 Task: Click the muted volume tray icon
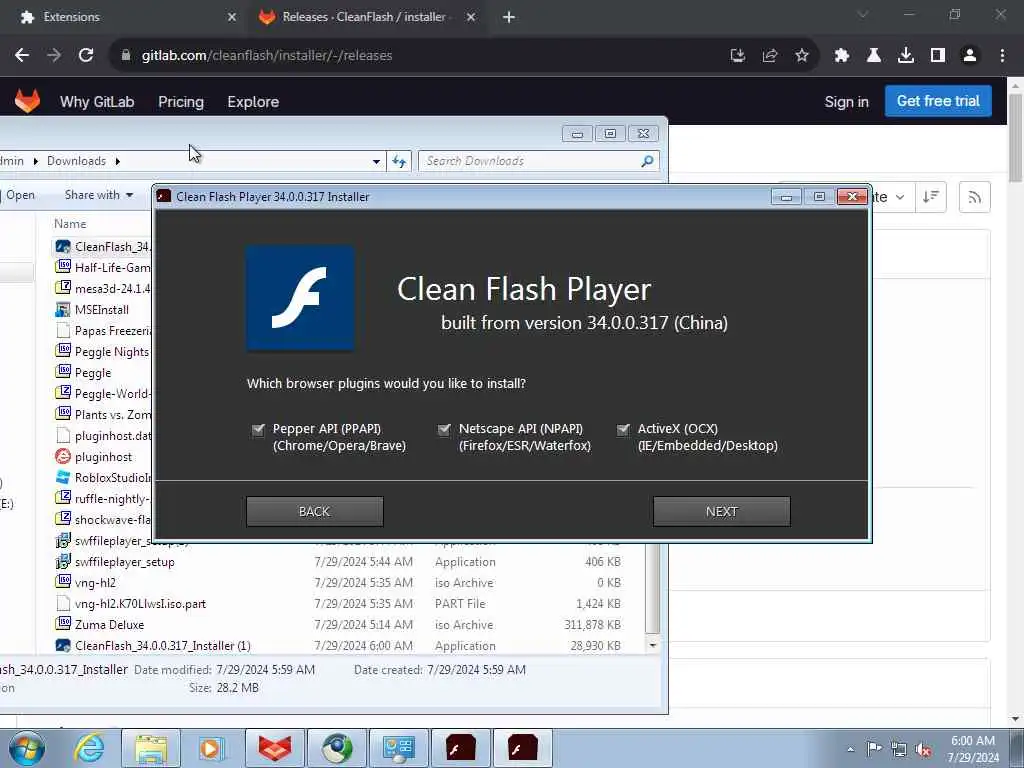coord(923,749)
